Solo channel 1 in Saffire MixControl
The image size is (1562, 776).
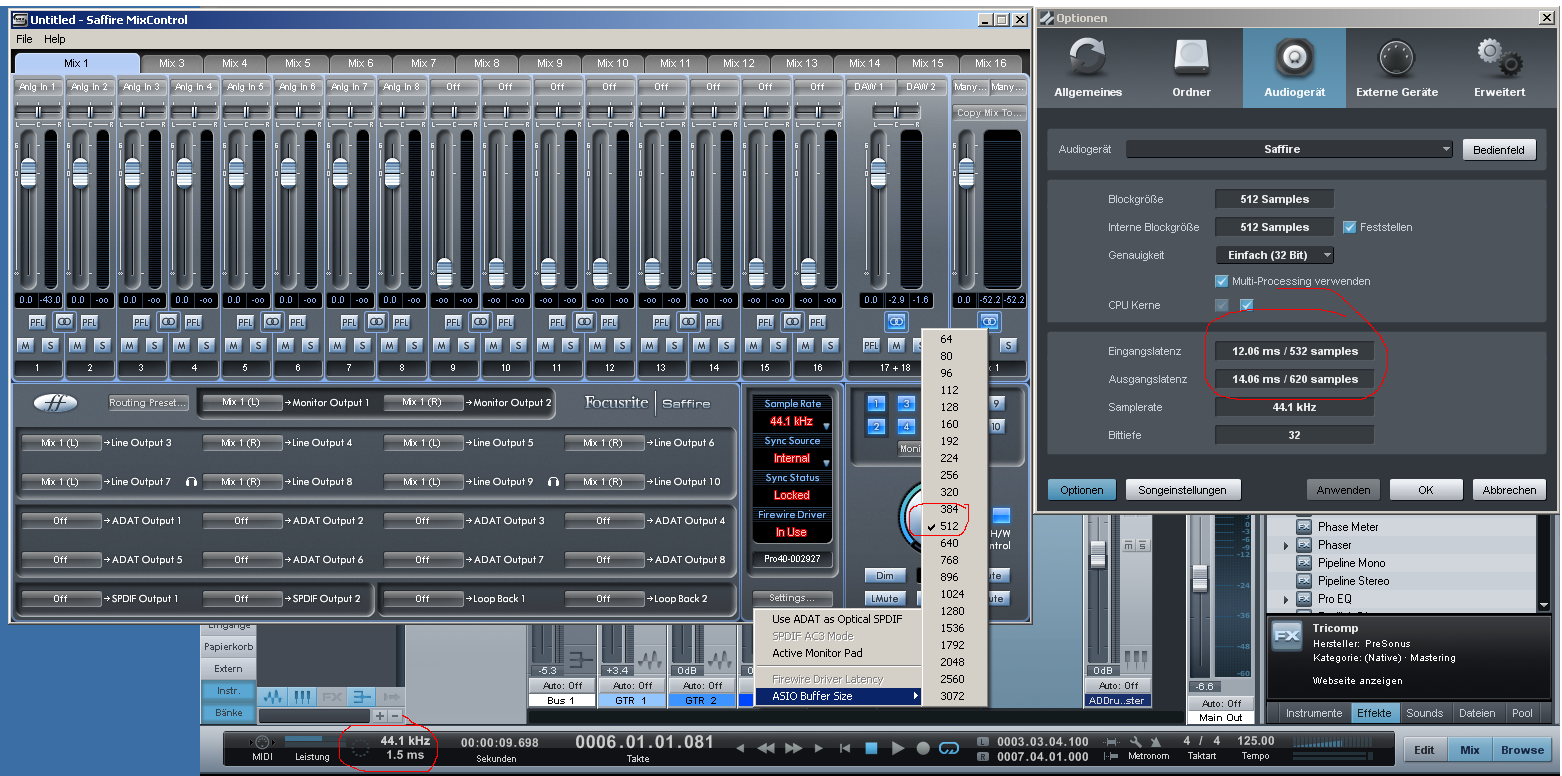49,345
